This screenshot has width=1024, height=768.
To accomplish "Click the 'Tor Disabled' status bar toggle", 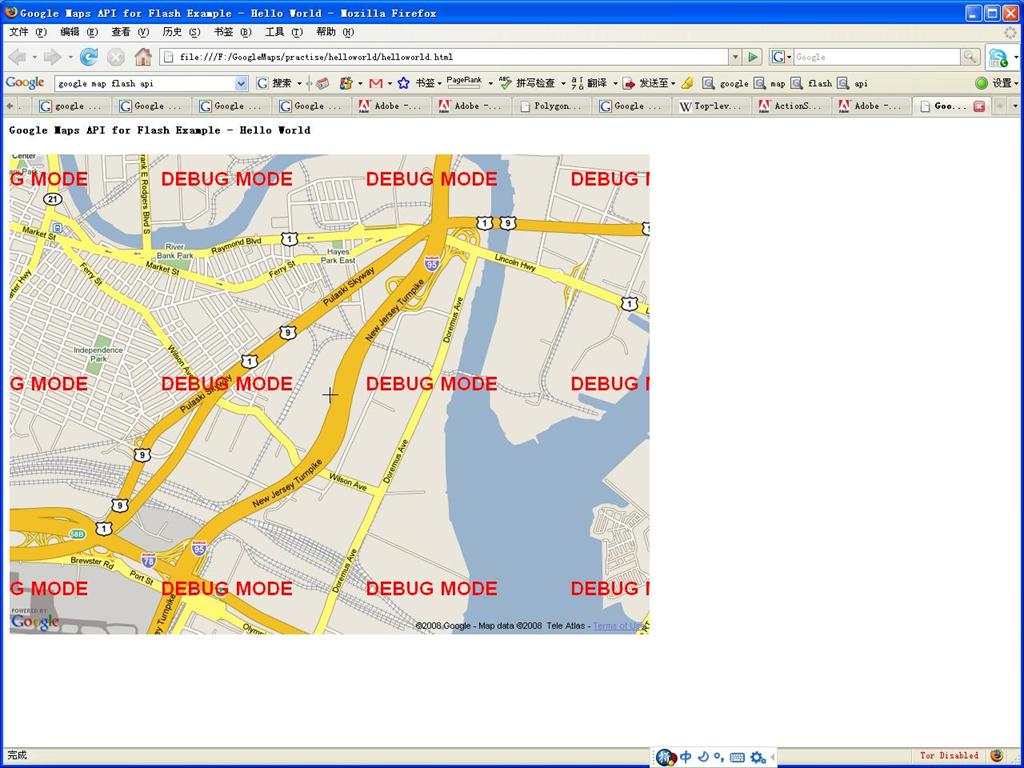I will coord(949,756).
